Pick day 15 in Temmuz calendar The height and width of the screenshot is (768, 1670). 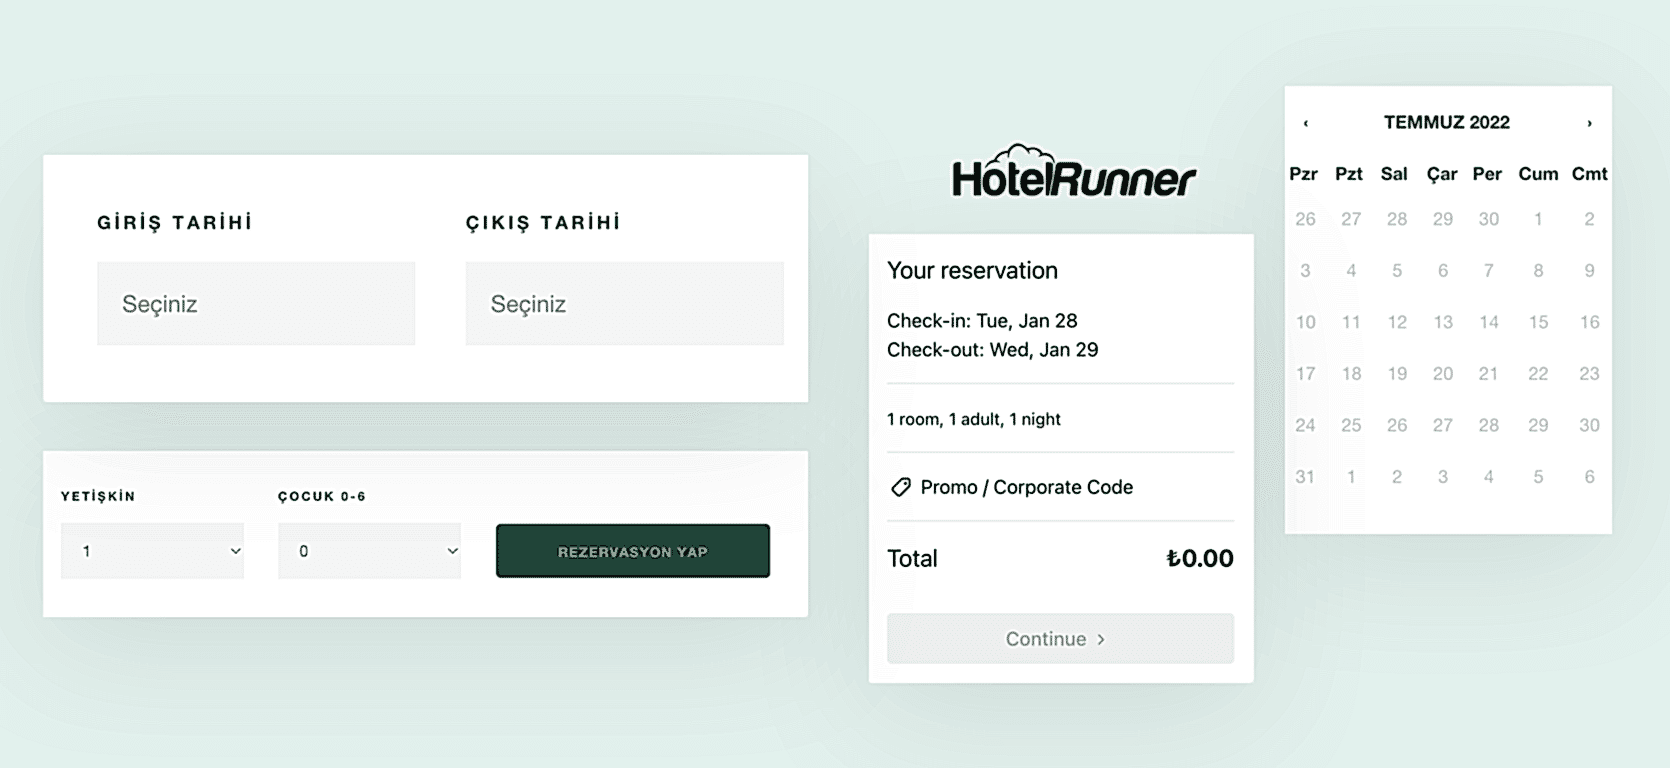click(x=1538, y=322)
